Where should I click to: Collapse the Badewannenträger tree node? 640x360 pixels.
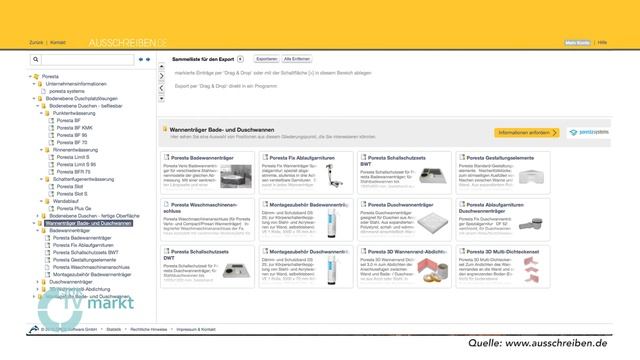(38, 231)
